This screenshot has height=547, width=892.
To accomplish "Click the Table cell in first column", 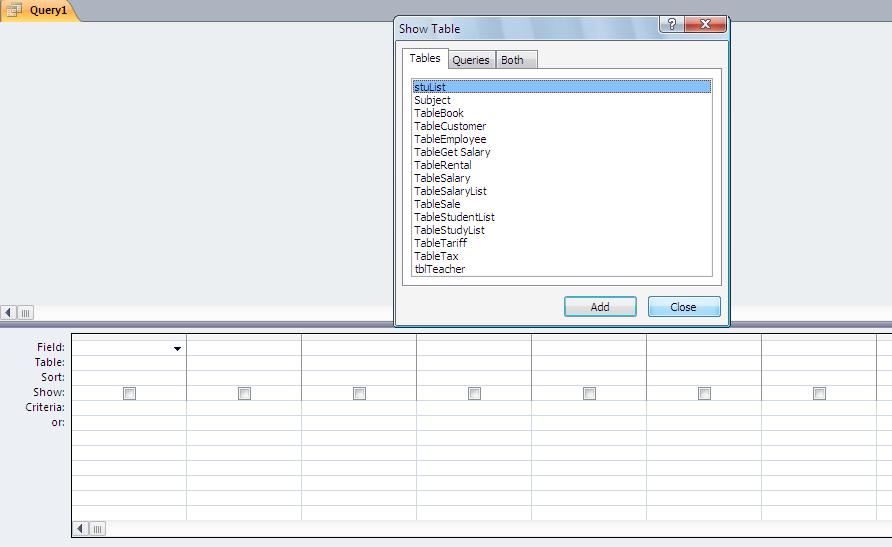I will tap(129, 363).
